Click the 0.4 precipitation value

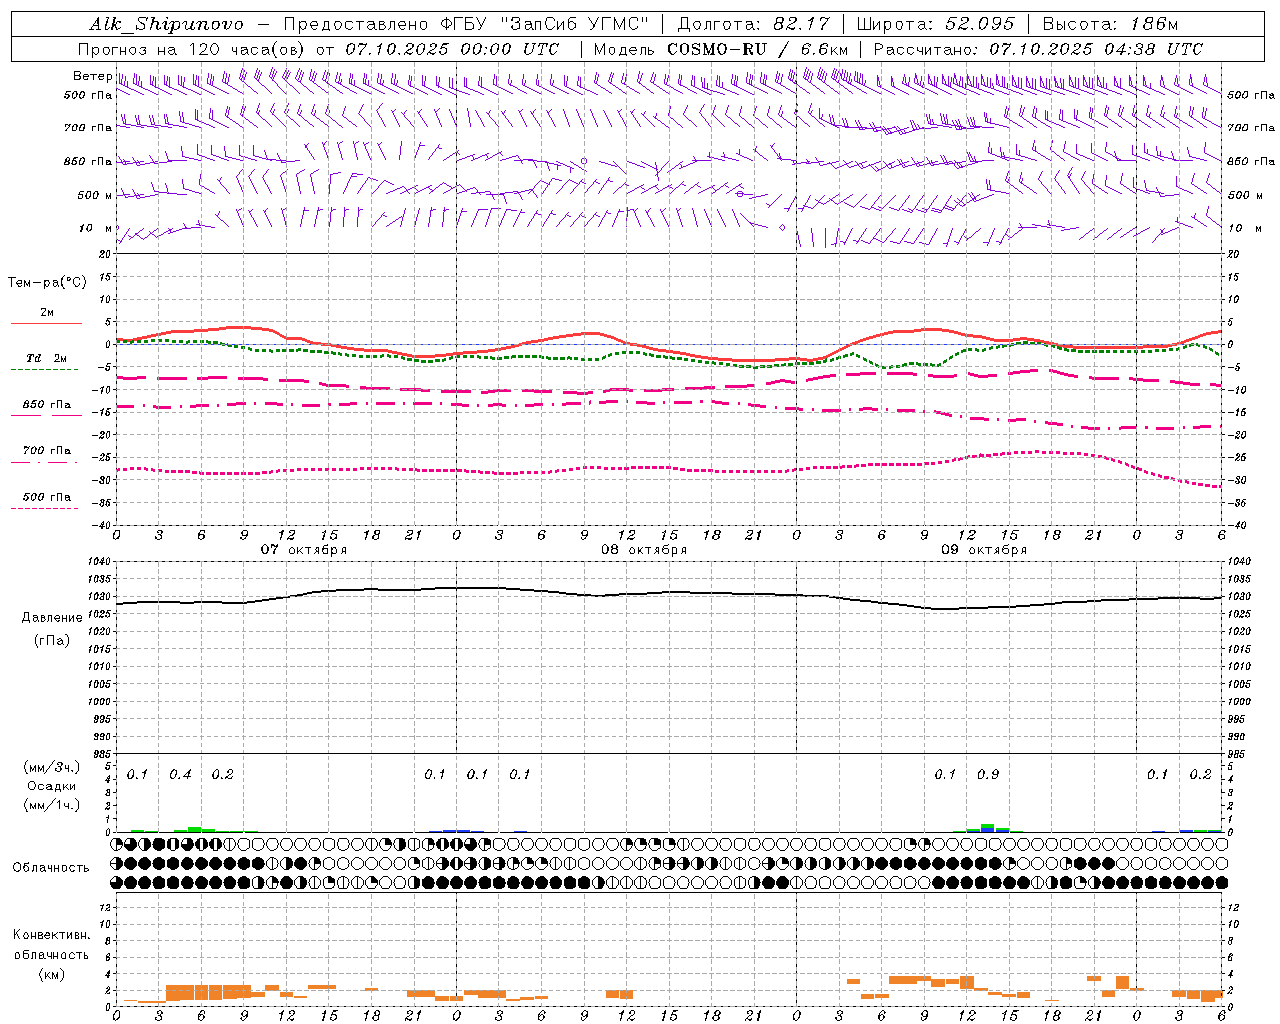pyautogui.click(x=180, y=775)
